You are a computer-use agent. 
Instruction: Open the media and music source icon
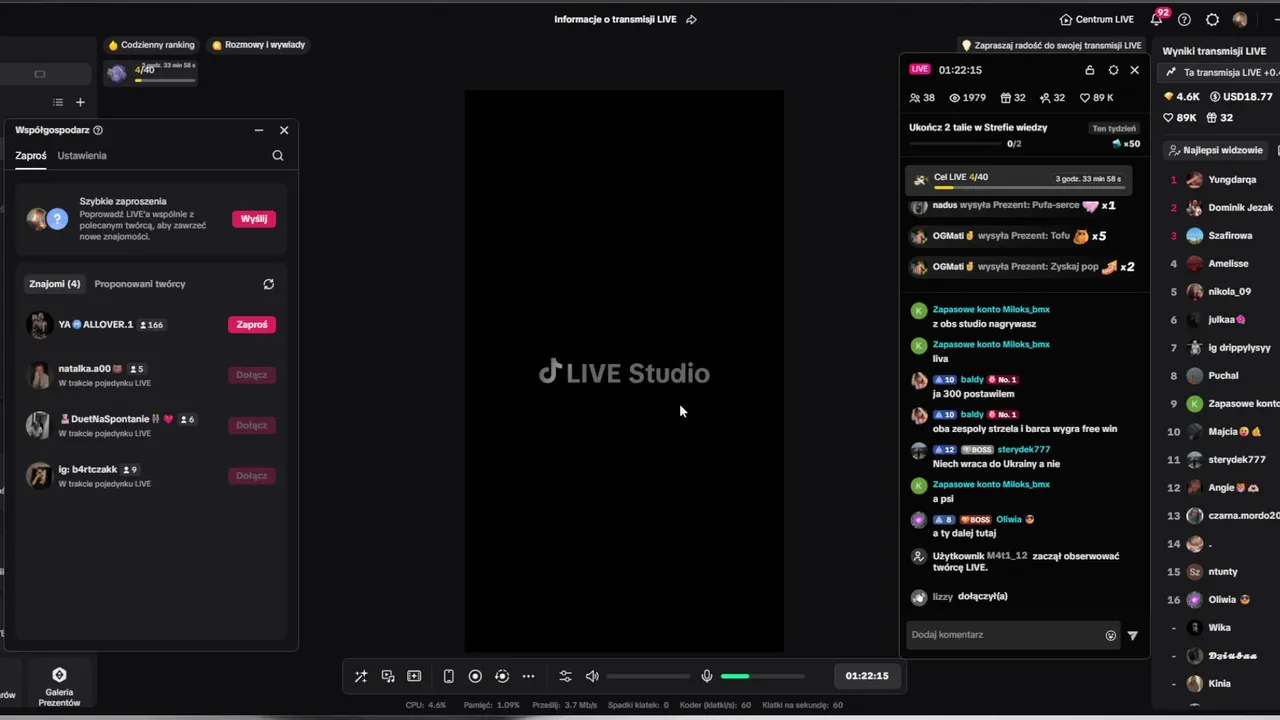coord(388,676)
